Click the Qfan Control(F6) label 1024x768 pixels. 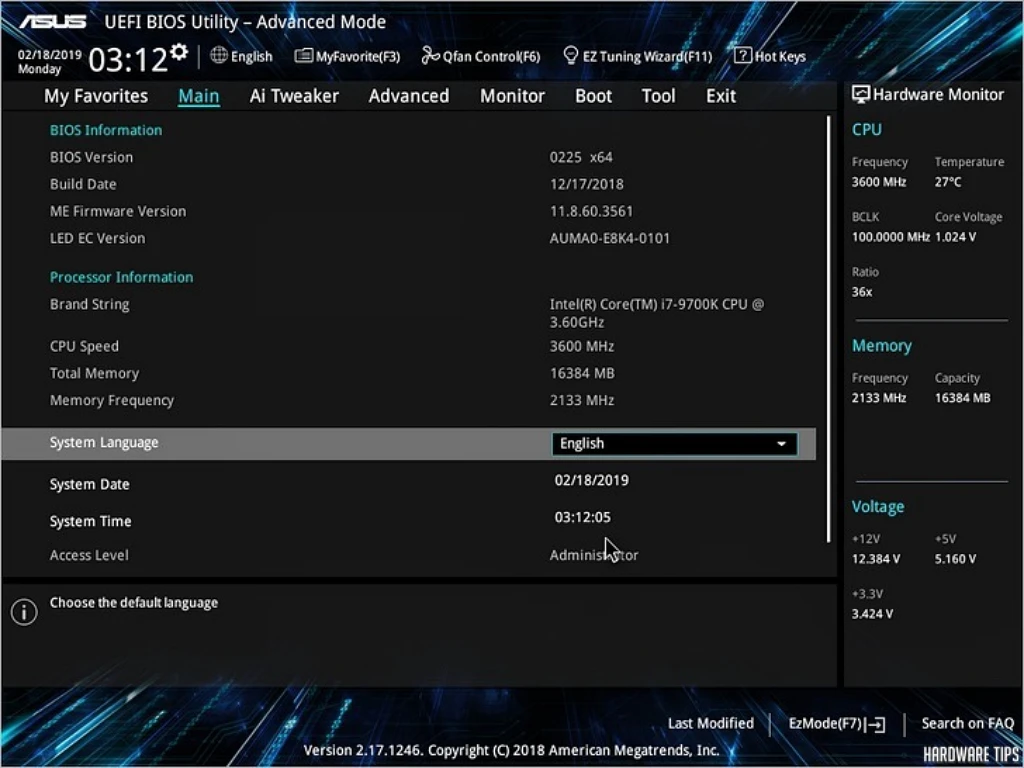[x=492, y=57]
